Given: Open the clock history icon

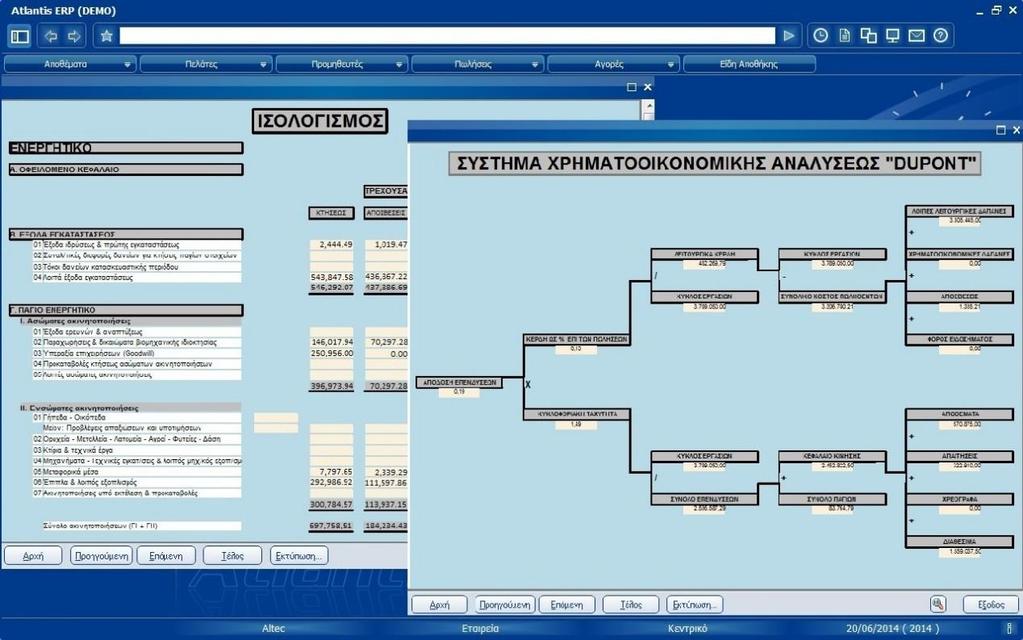Looking at the screenshot, I should click(821, 36).
